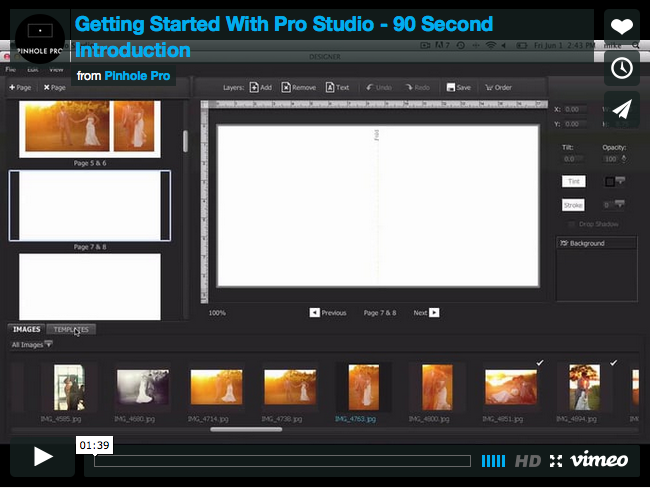Screen dimensions: 650x488
Task: Click the battery icon in menu bar
Action: click(x=521, y=45)
